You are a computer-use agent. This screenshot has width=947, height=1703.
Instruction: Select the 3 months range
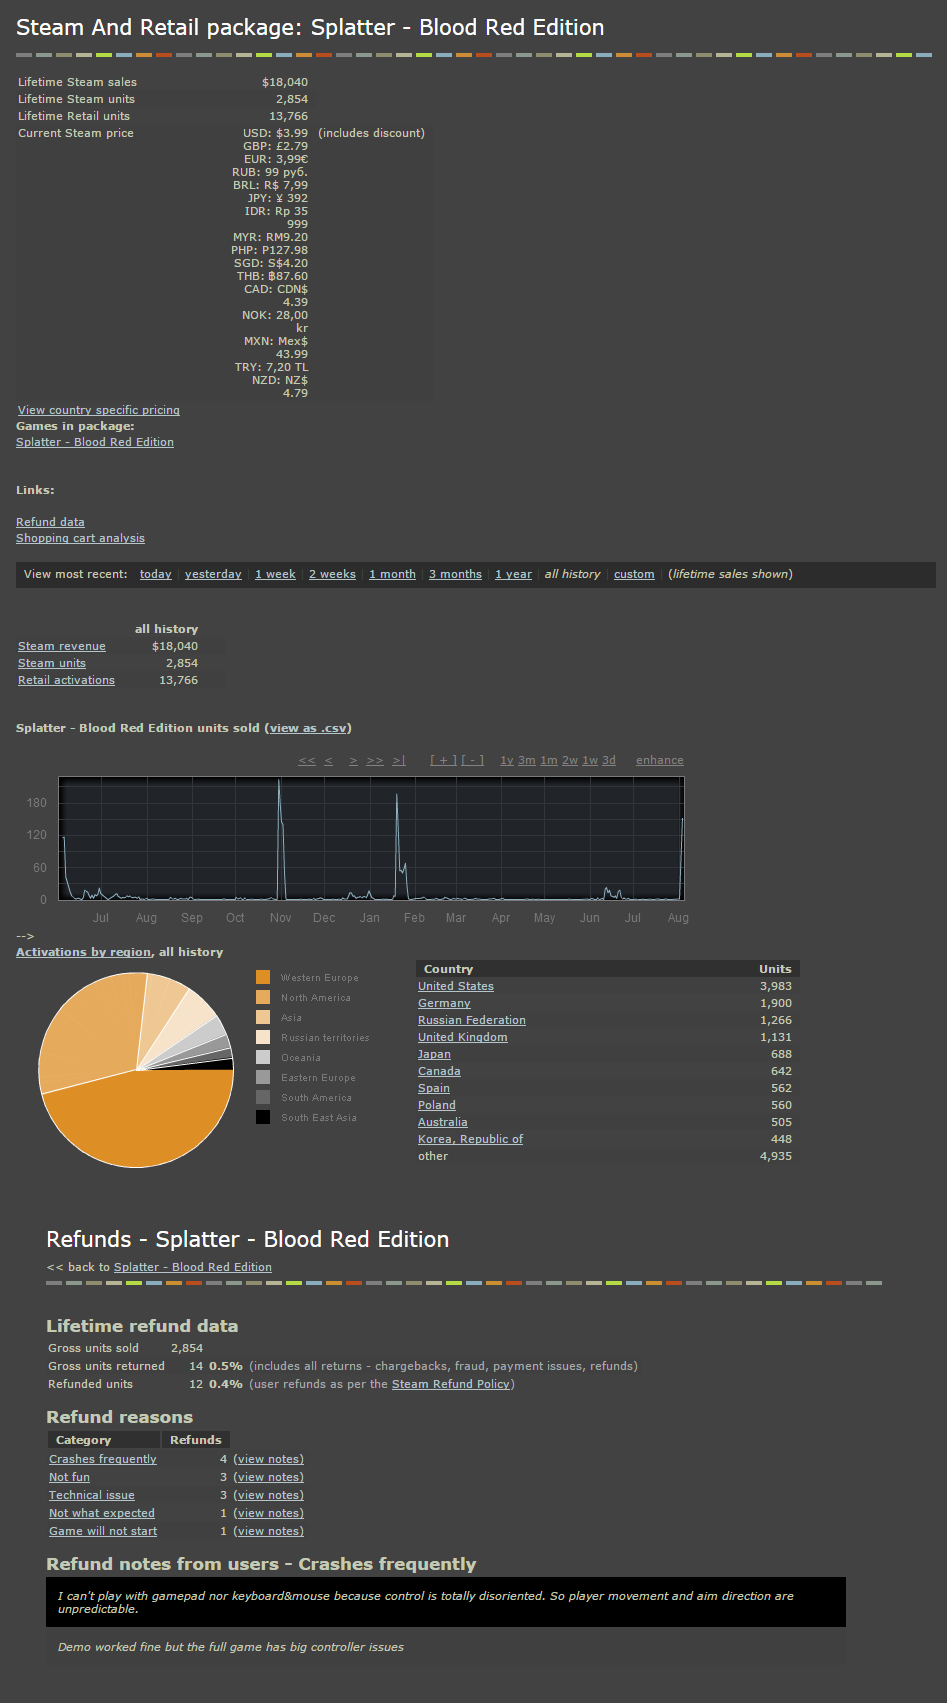(455, 574)
